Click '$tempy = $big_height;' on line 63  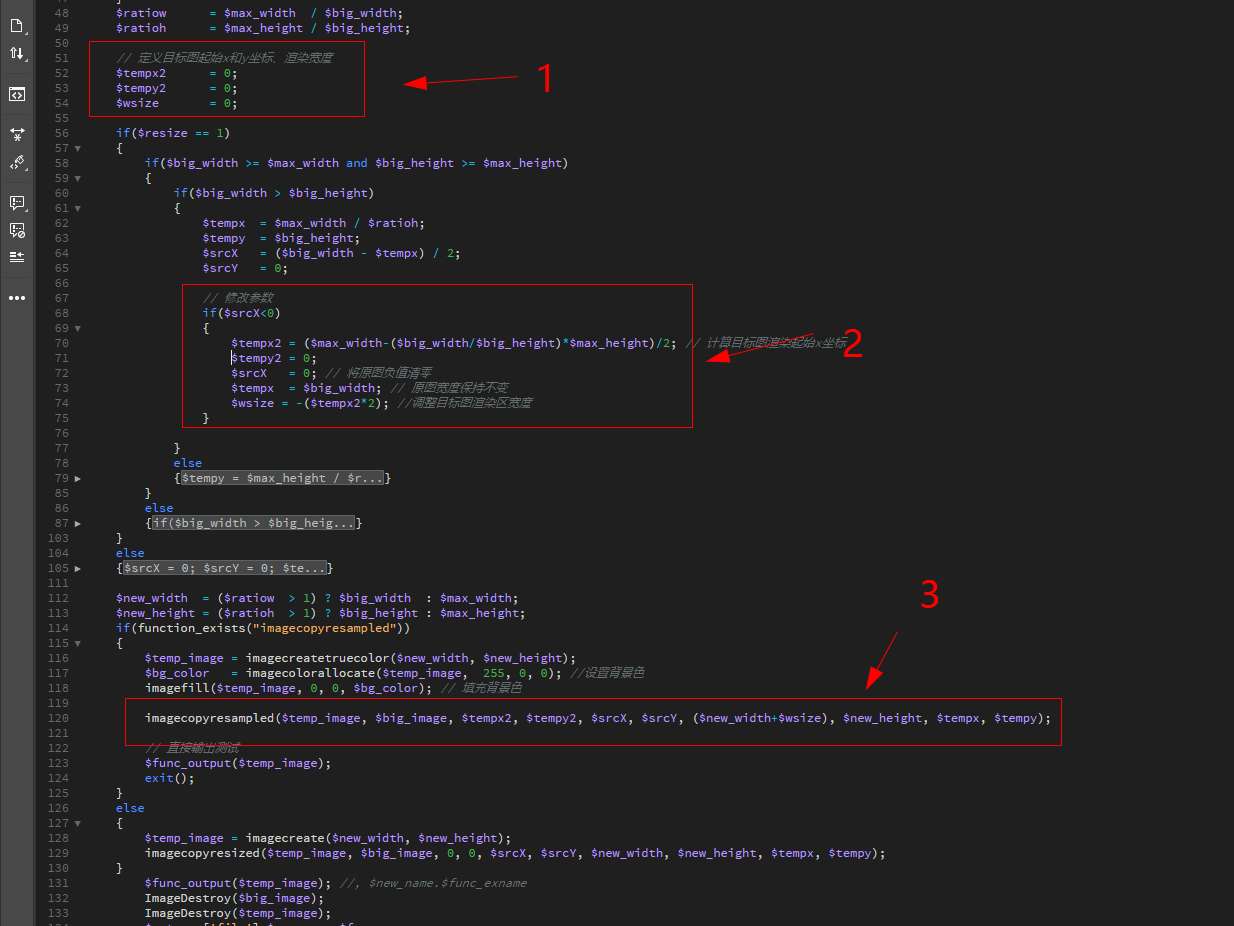[x=281, y=238]
